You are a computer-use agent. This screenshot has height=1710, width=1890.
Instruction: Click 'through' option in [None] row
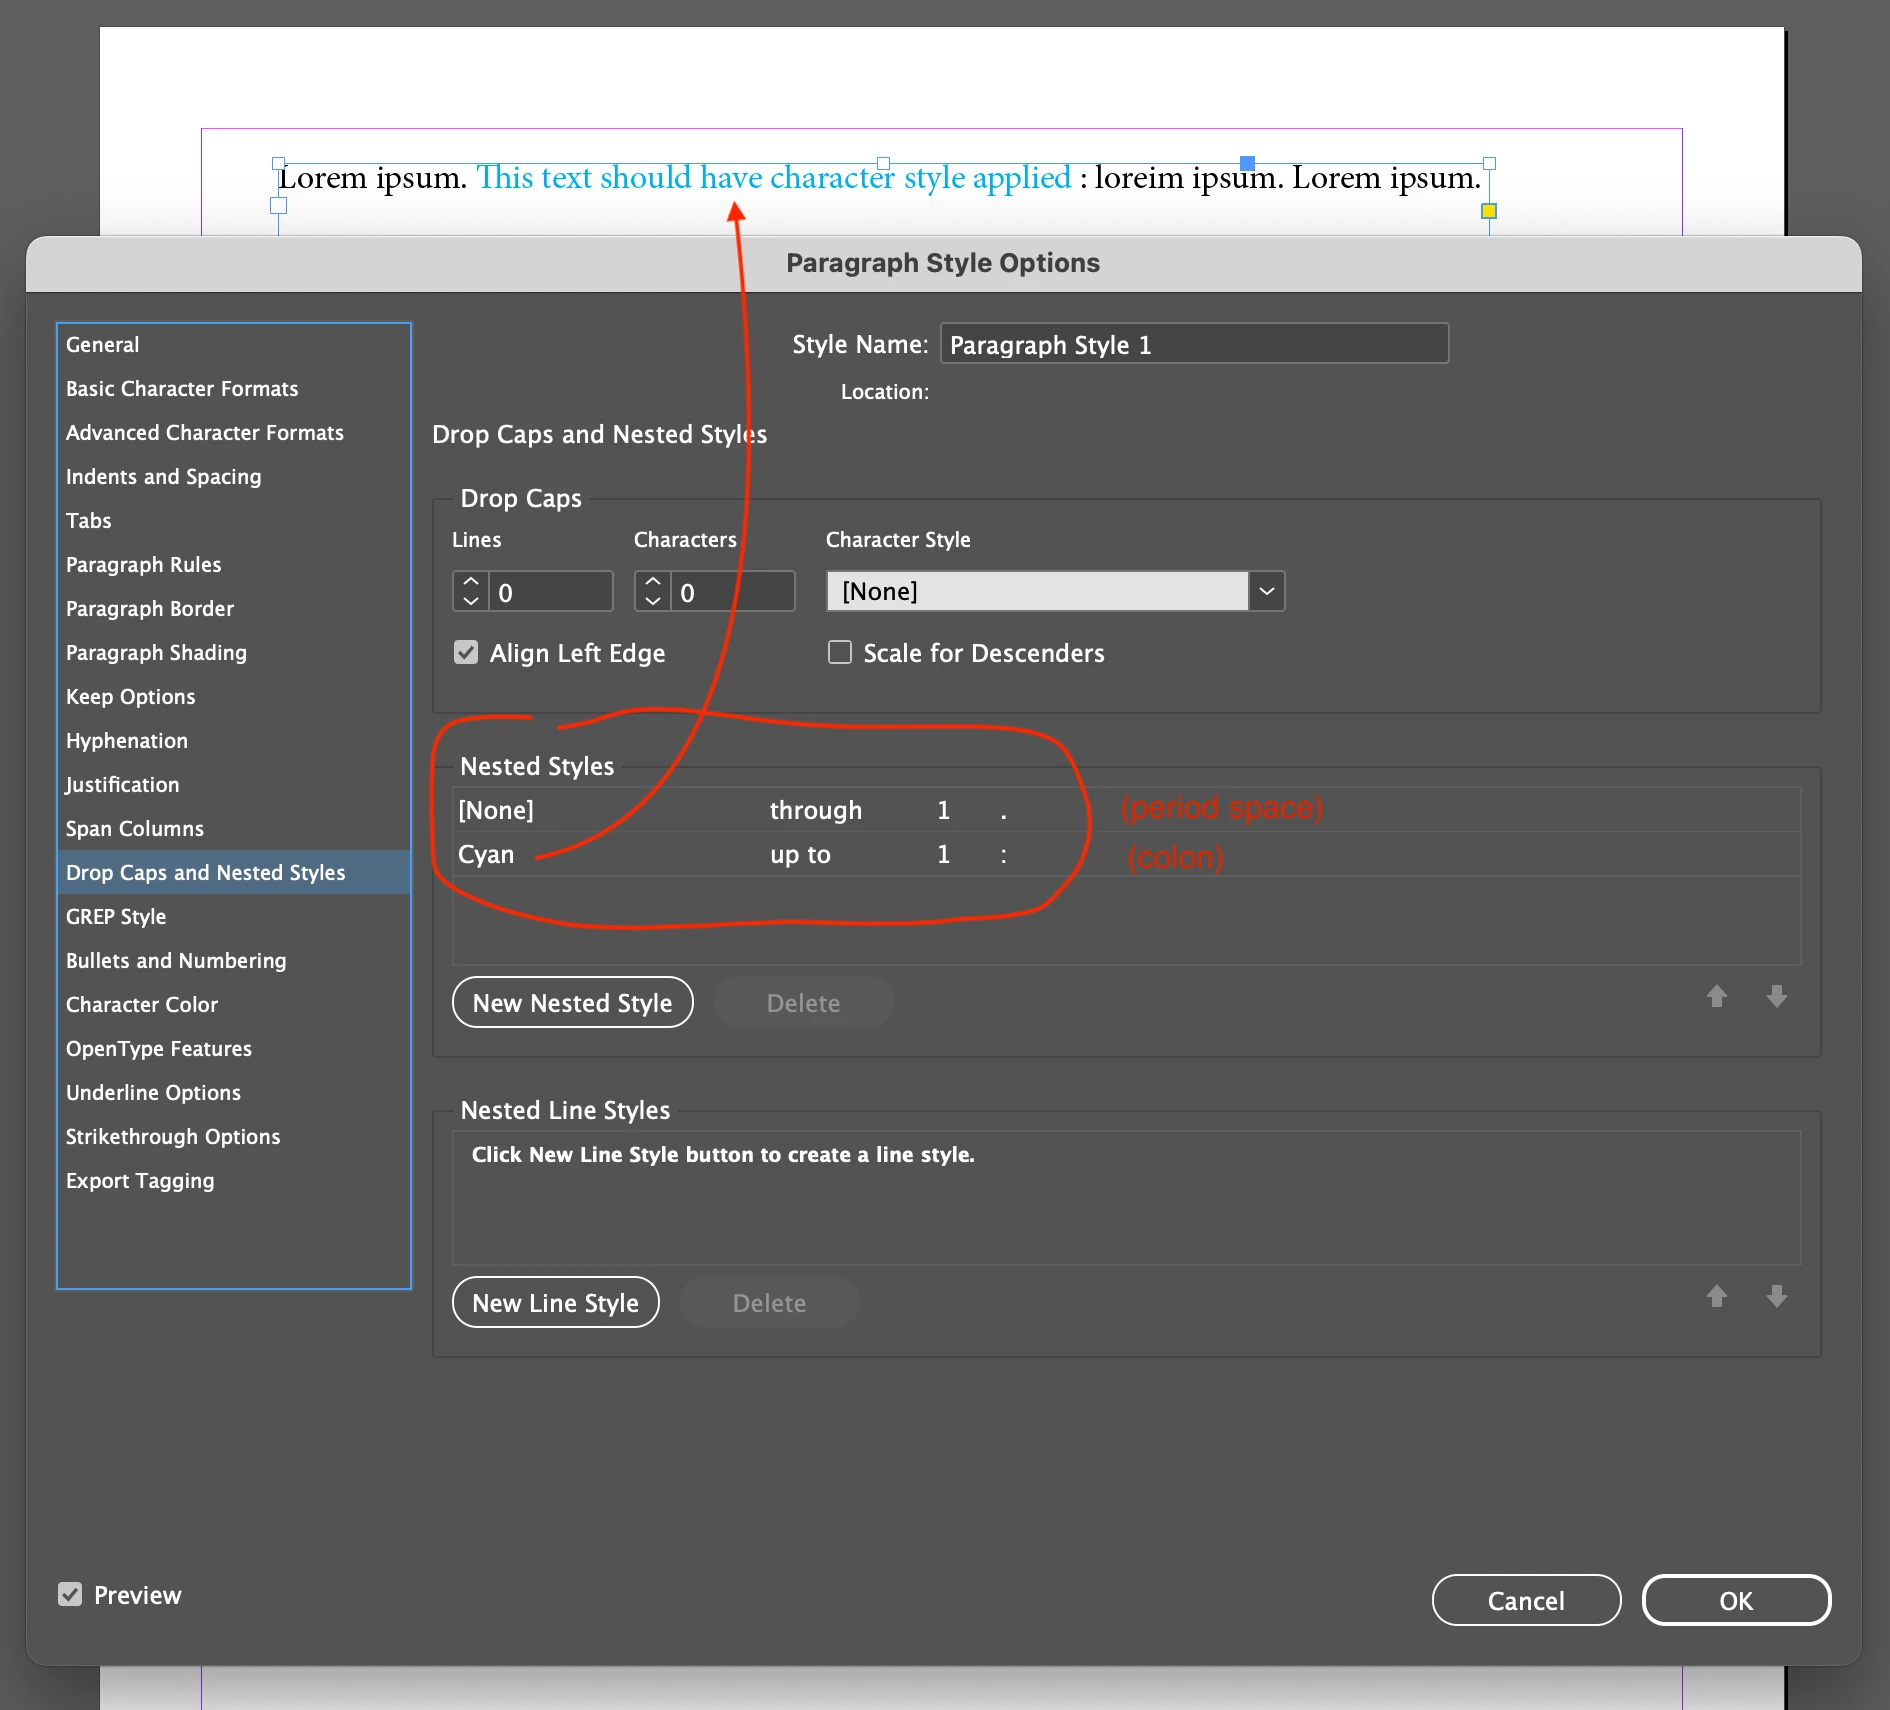(815, 810)
